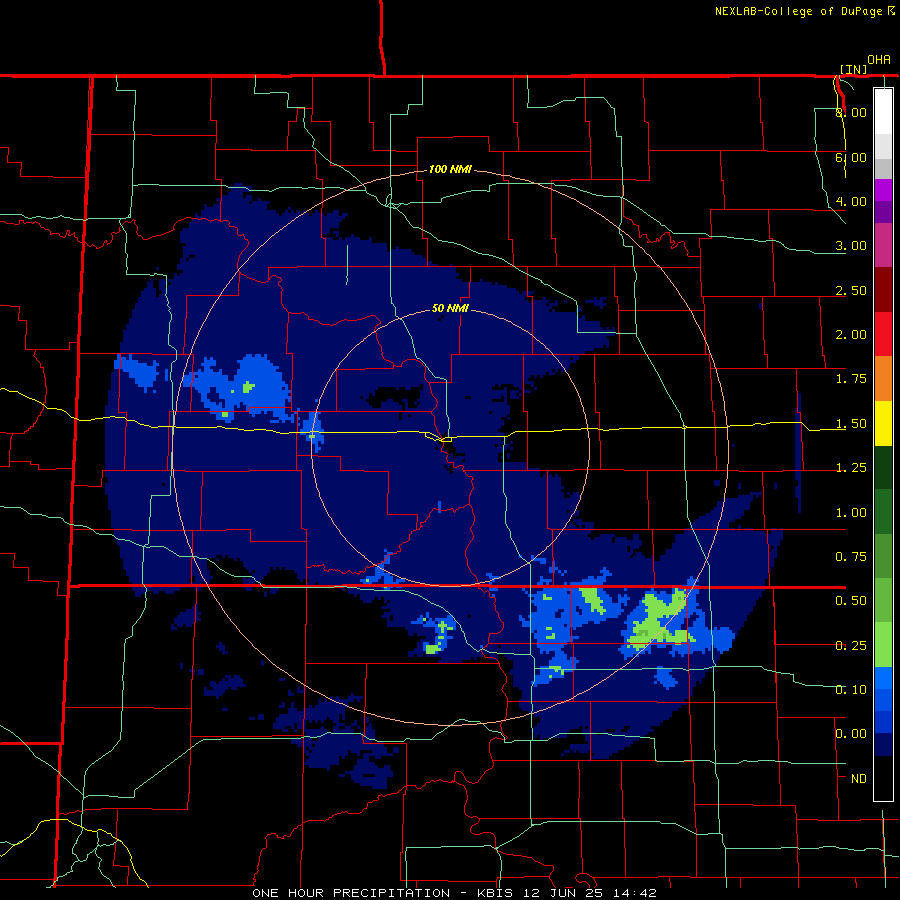Click the OHA product code label

click(879, 59)
